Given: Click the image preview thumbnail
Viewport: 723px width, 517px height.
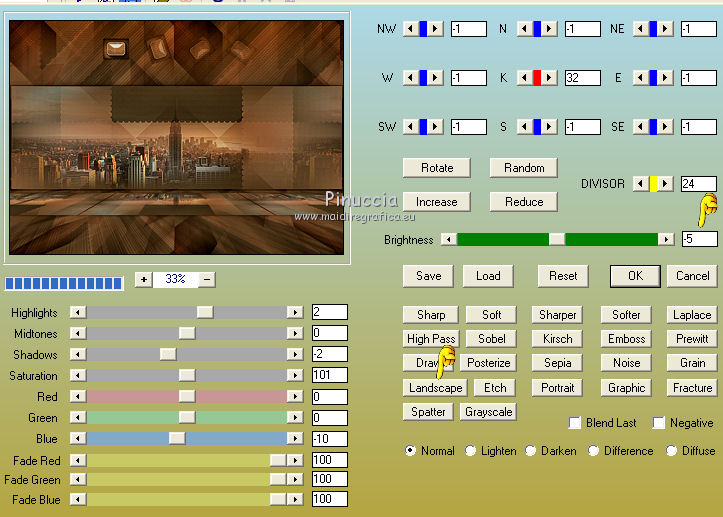Looking at the screenshot, I should 177,137.
